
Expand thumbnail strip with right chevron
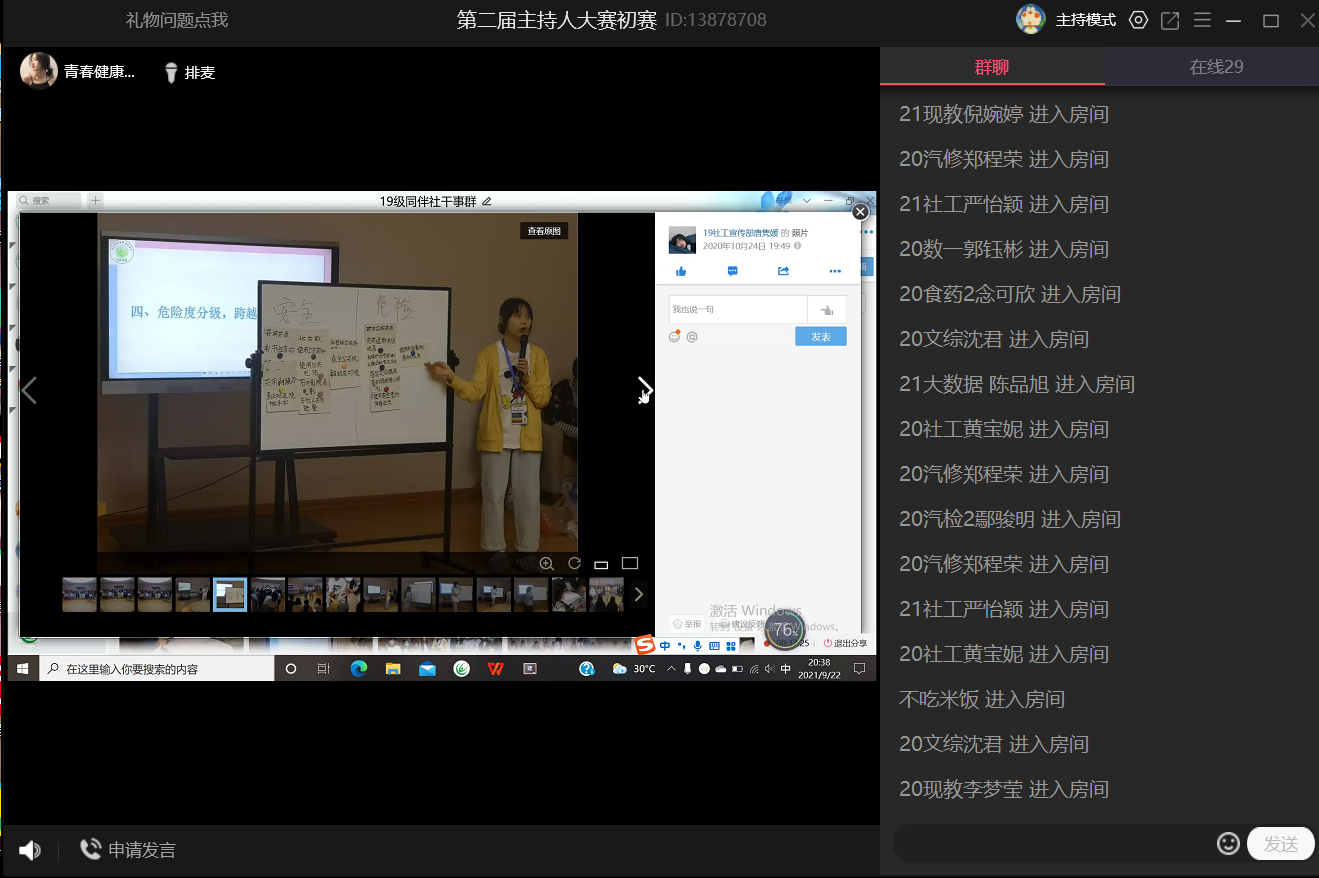(639, 594)
